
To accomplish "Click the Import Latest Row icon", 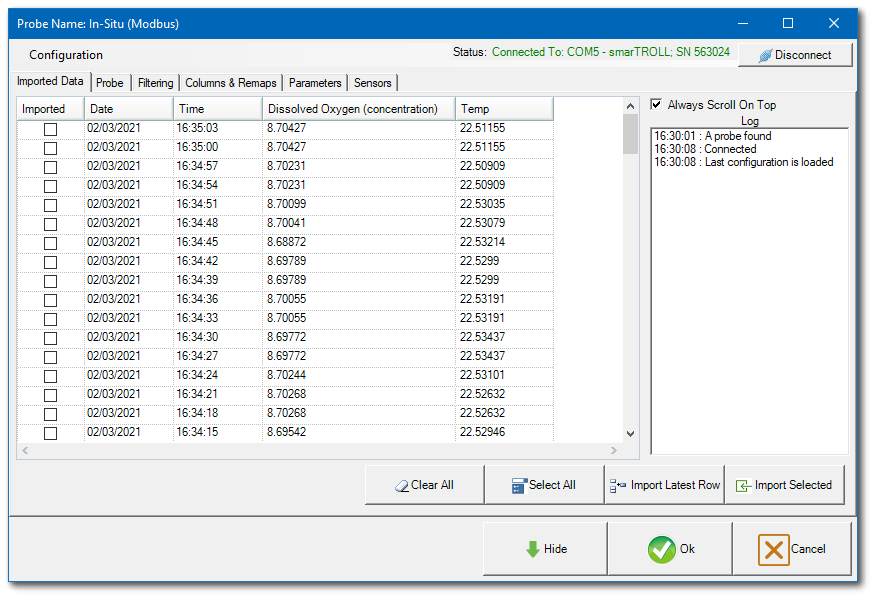I will (619, 484).
